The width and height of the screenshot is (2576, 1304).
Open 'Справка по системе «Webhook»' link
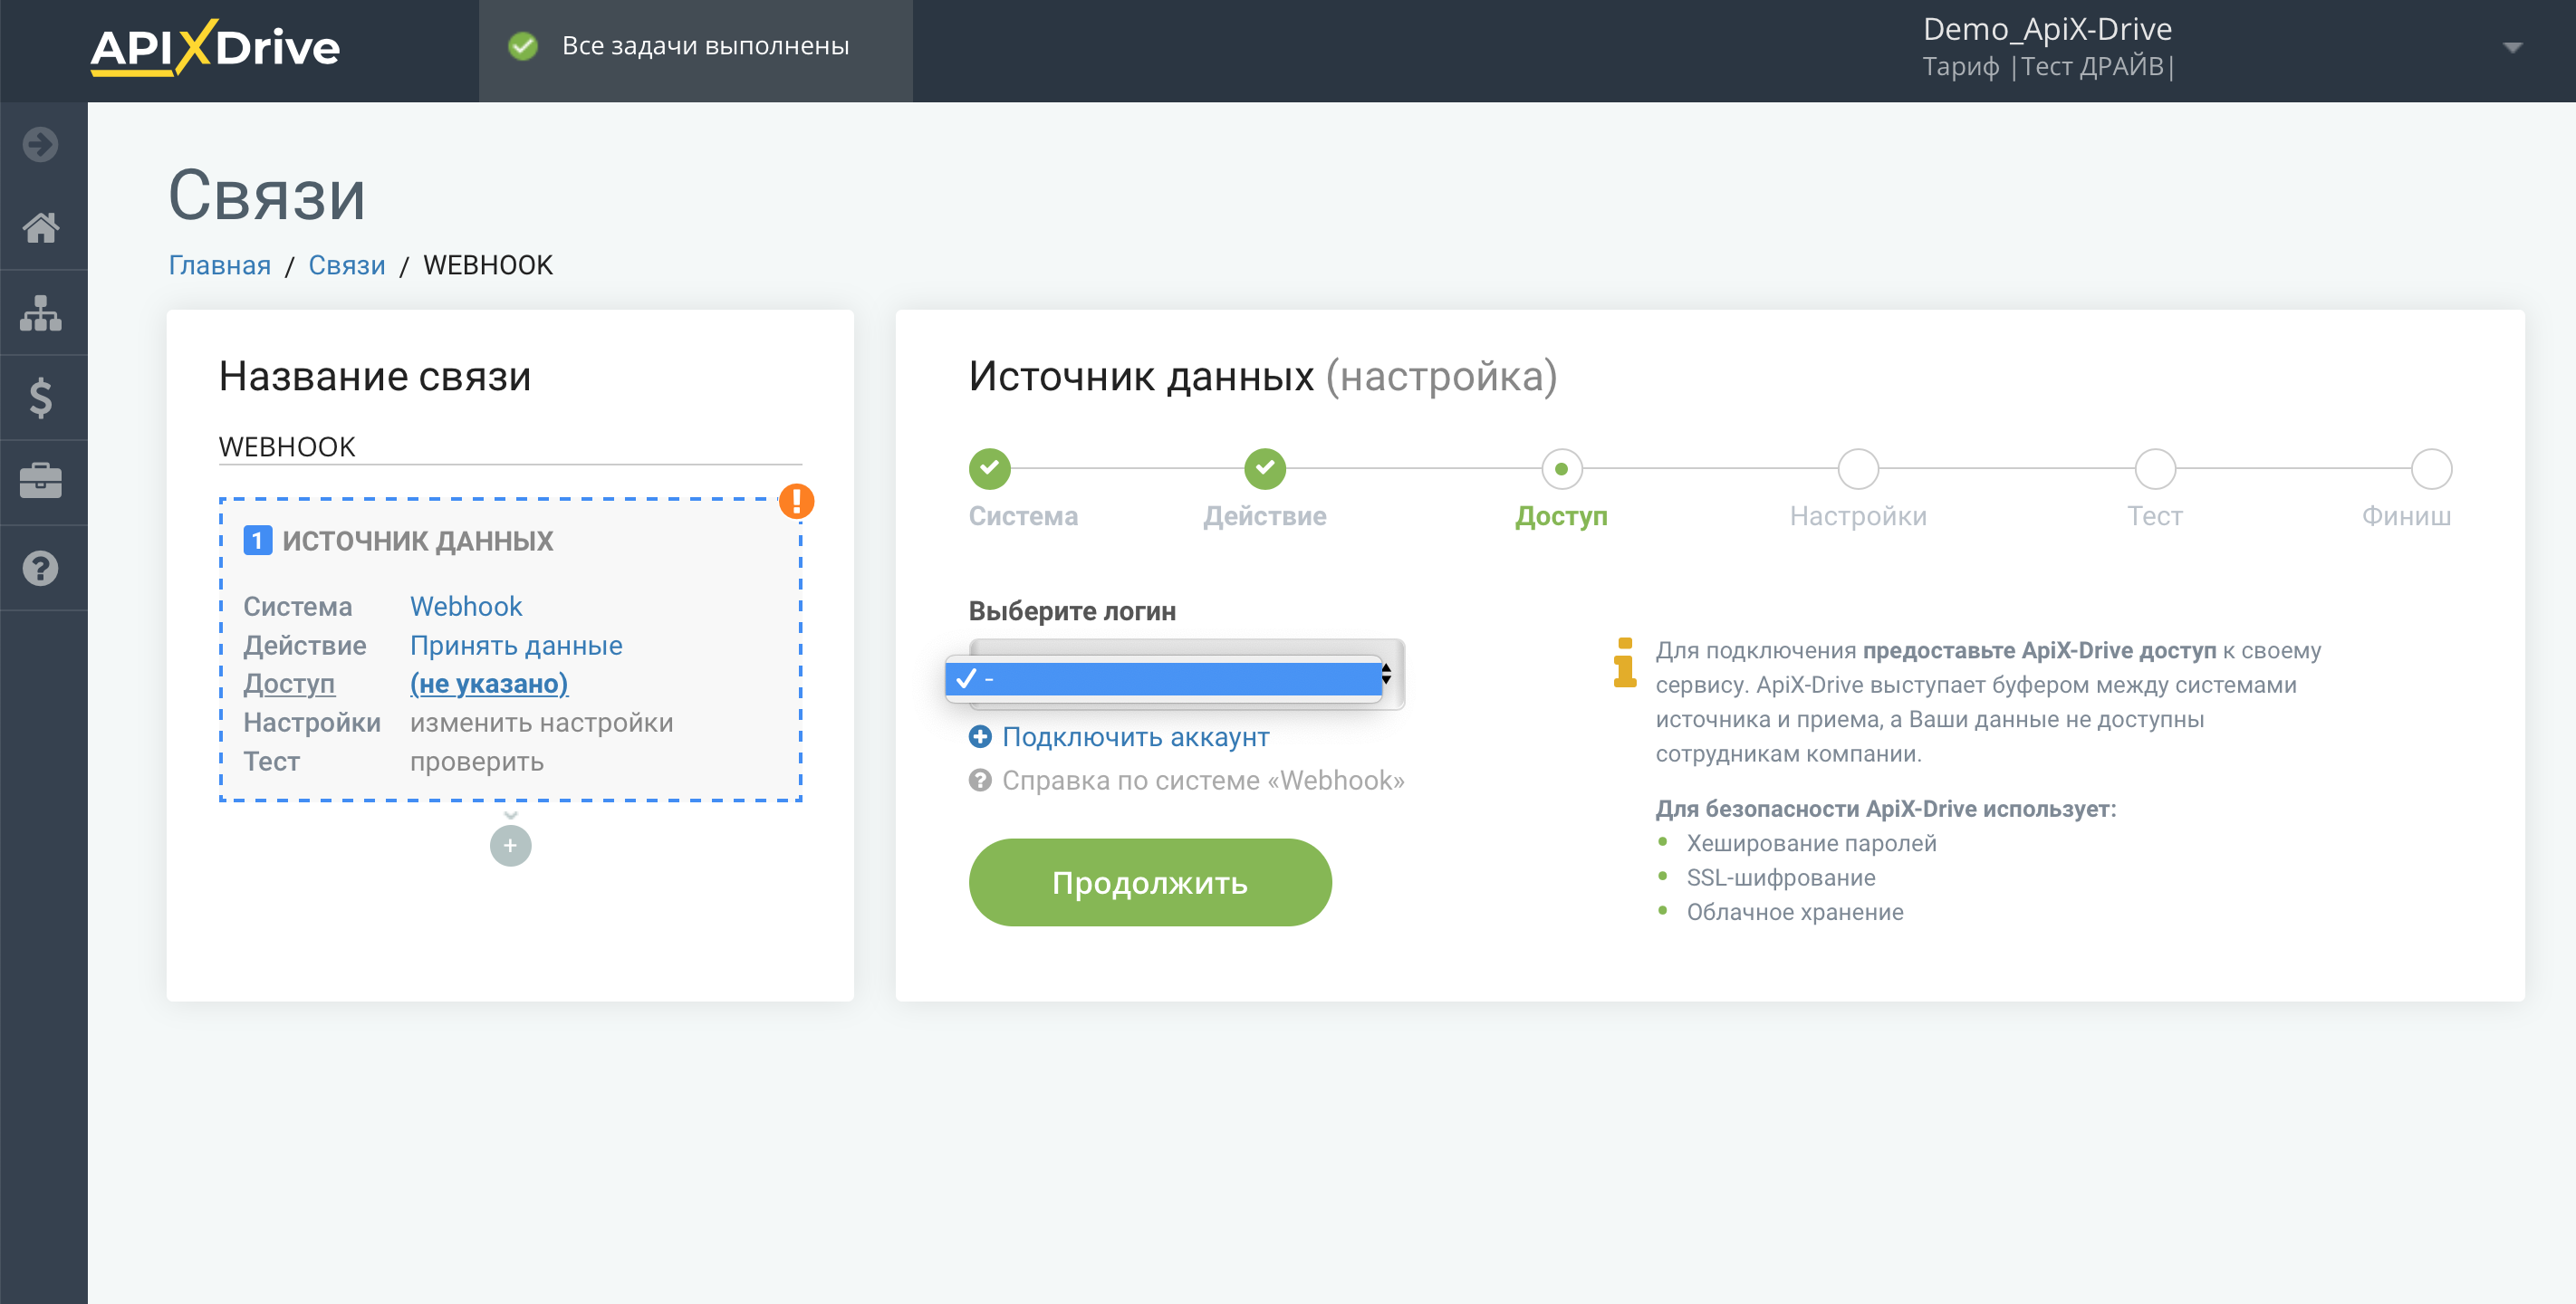(x=1203, y=780)
